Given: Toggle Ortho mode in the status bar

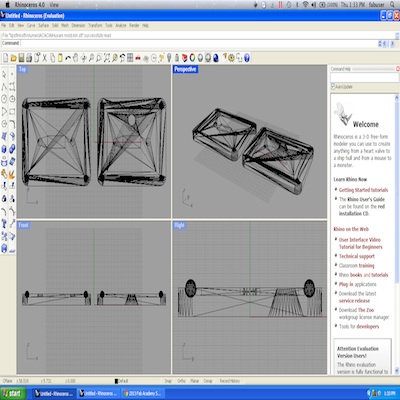Looking at the screenshot, I should 181,381.
